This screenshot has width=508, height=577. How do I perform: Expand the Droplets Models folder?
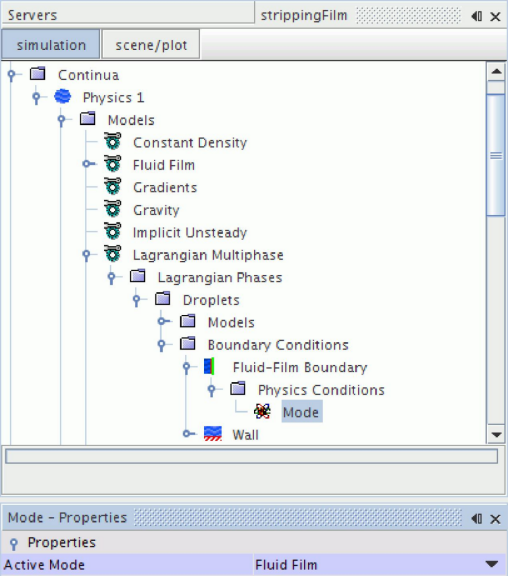(x=162, y=322)
